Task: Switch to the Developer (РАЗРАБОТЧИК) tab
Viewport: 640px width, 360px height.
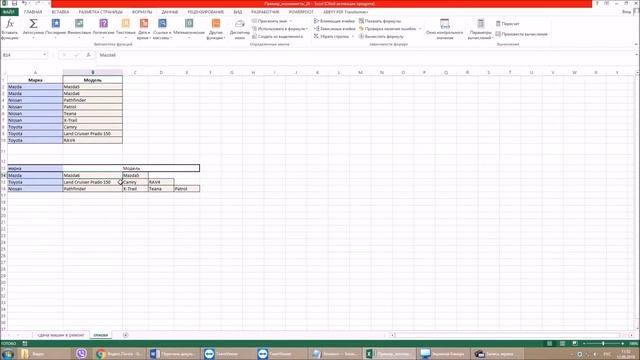Action: pos(265,12)
